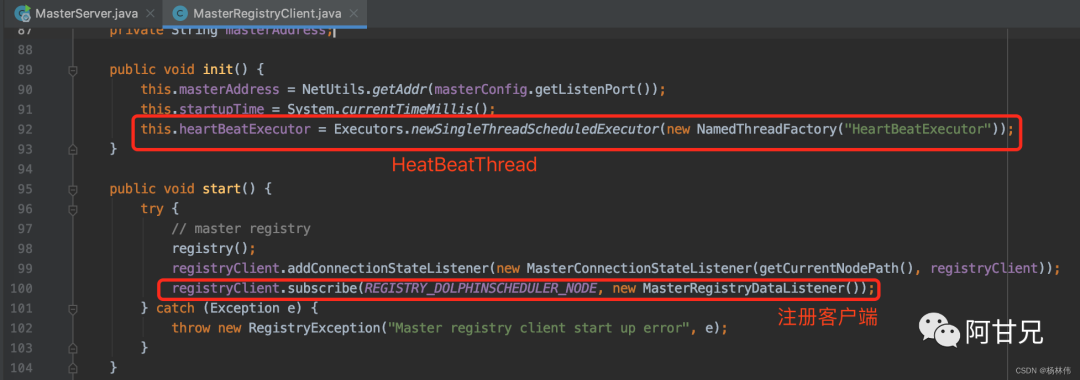Close the MasterServer.java tab
1080x380 pixels.
[150, 14]
